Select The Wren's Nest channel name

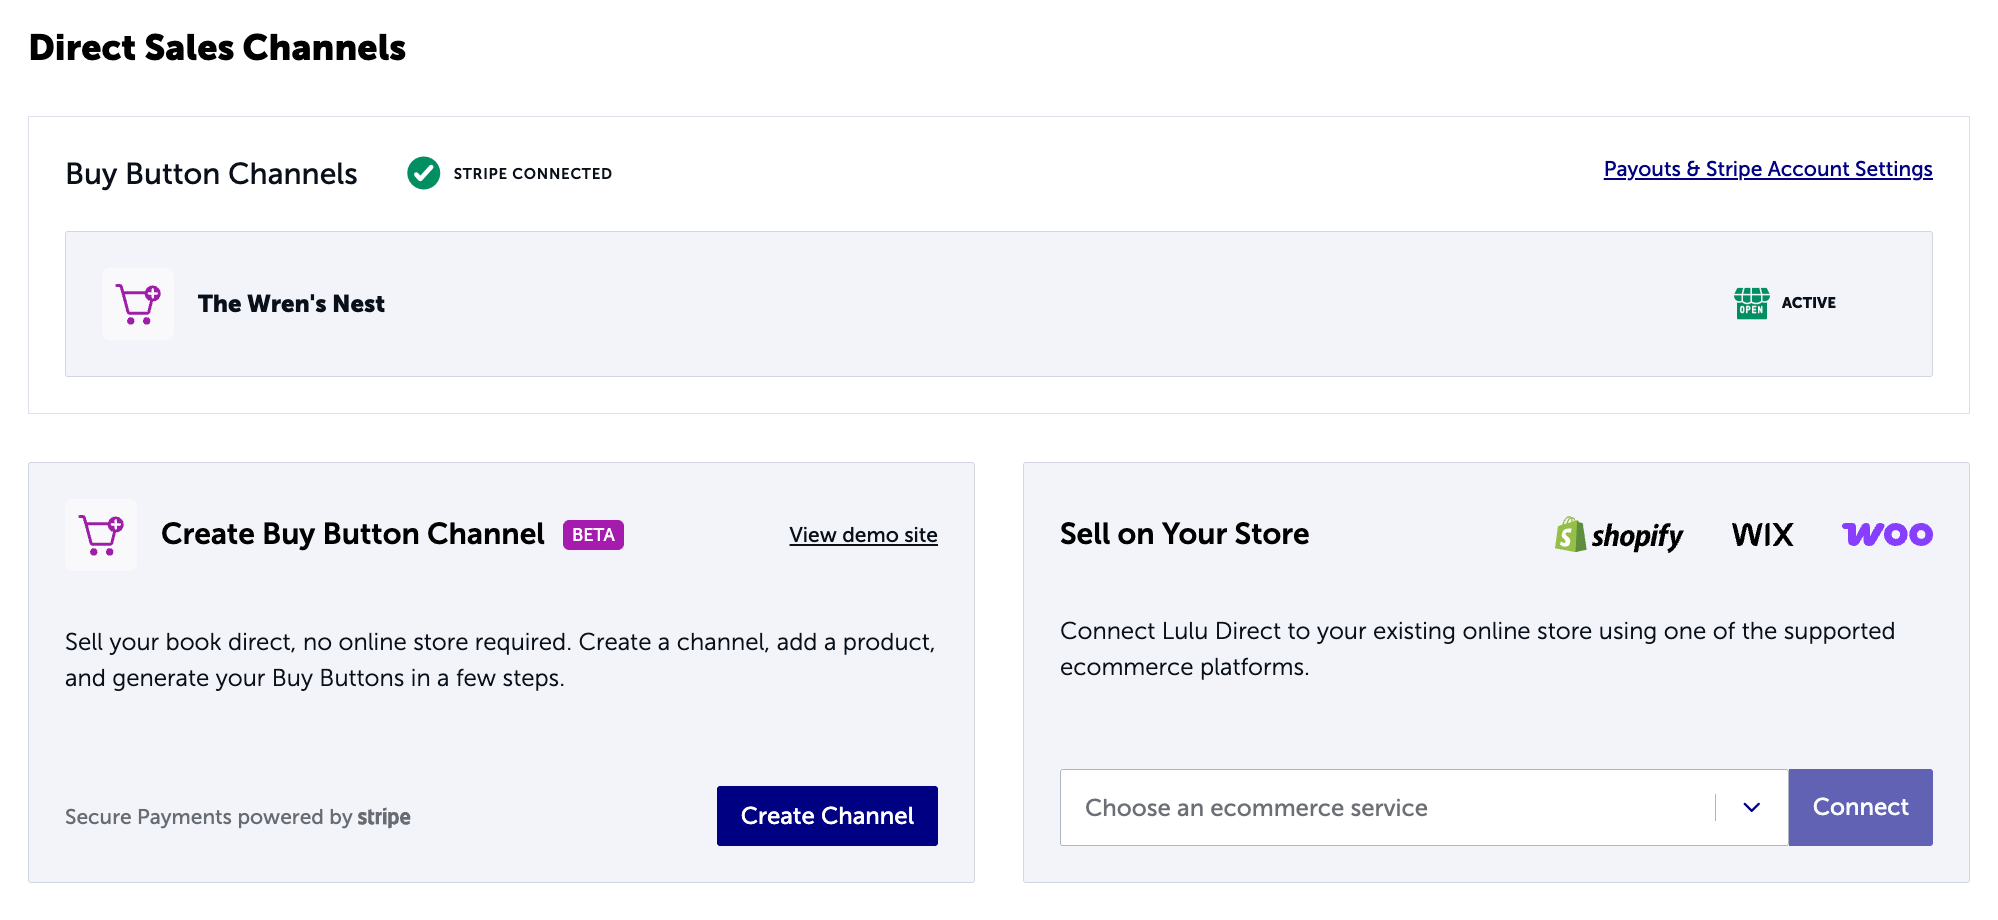coord(291,304)
